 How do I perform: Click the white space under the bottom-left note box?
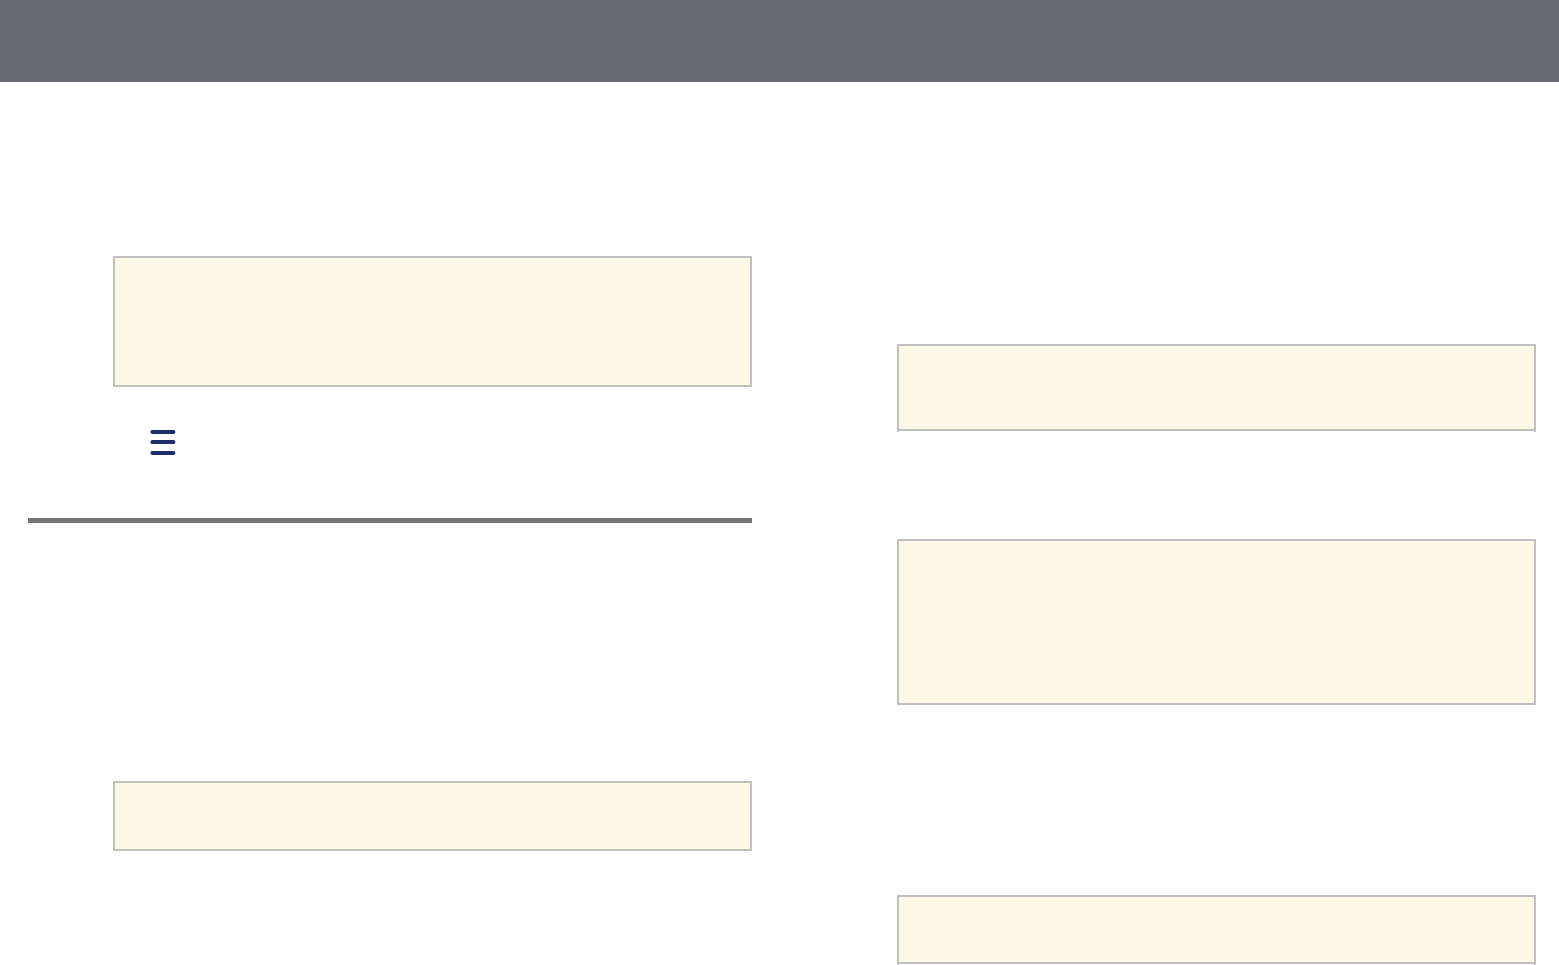click(432, 908)
